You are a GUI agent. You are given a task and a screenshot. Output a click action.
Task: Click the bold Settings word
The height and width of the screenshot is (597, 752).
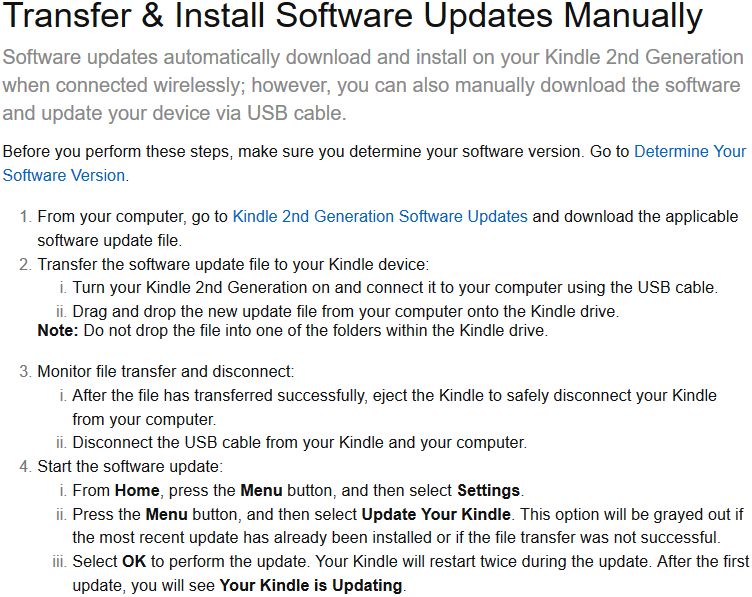click(x=488, y=490)
